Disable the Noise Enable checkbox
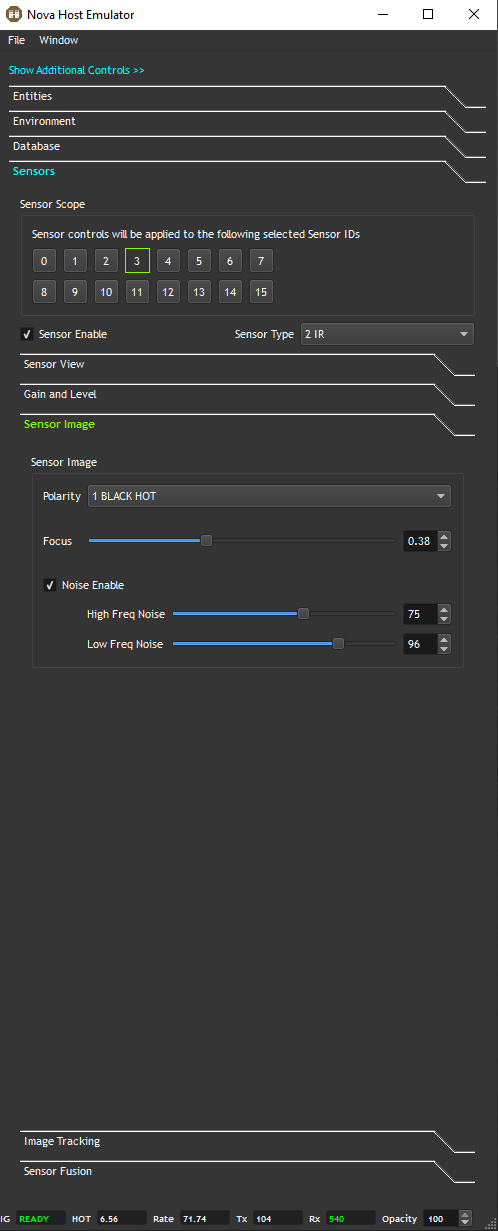The width and height of the screenshot is (498, 1231). pyautogui.click(x=50, y=585)
